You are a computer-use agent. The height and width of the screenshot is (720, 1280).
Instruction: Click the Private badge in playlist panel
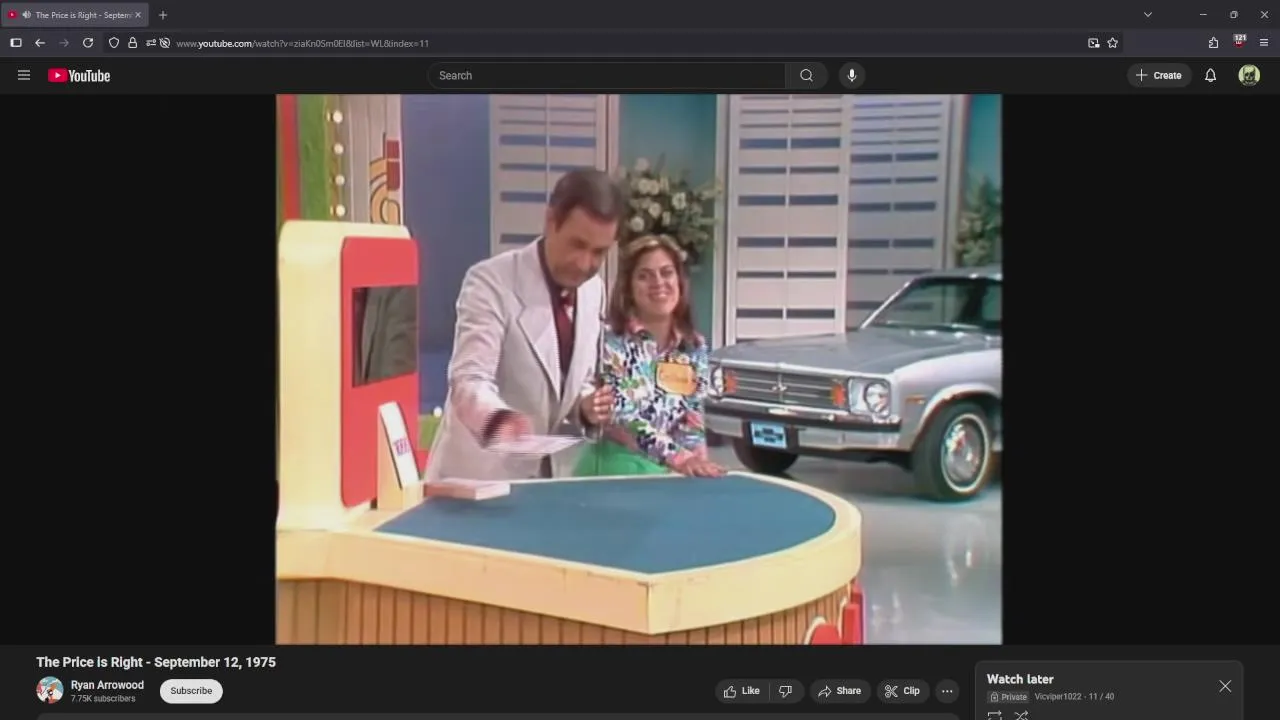[x=1009, y=697]
